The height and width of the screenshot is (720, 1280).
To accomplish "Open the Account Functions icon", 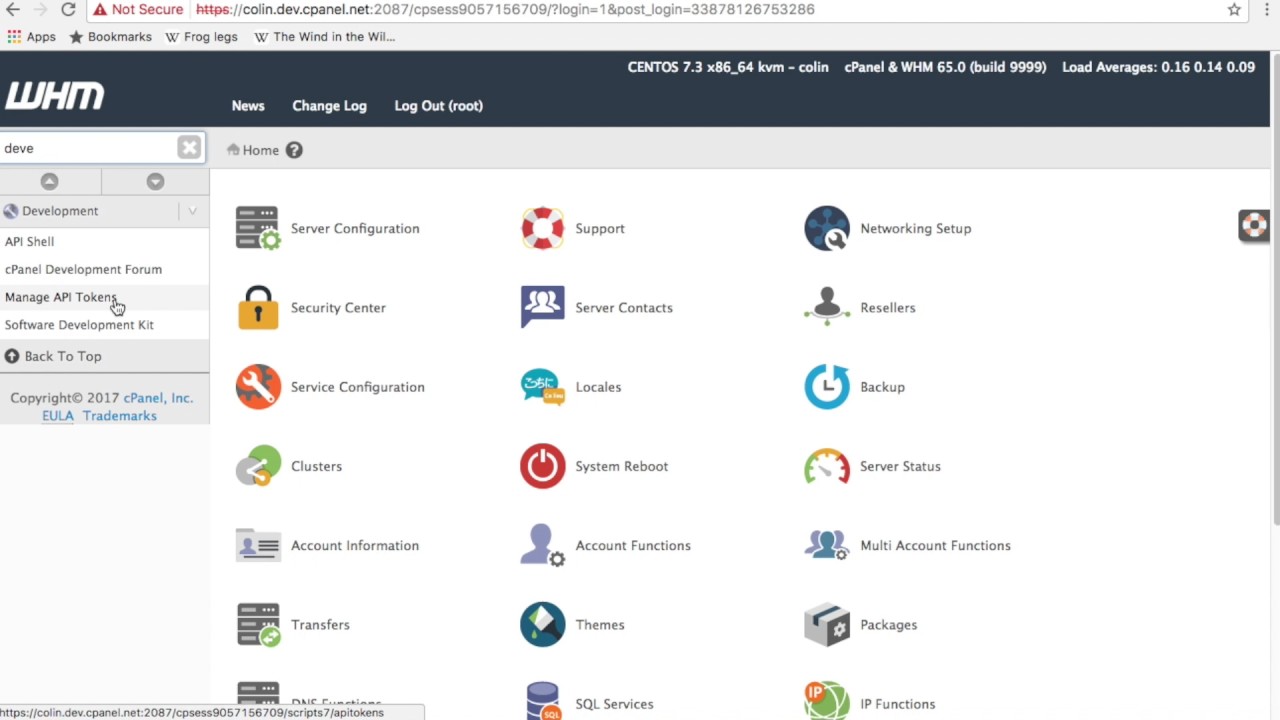I will 542,545.
